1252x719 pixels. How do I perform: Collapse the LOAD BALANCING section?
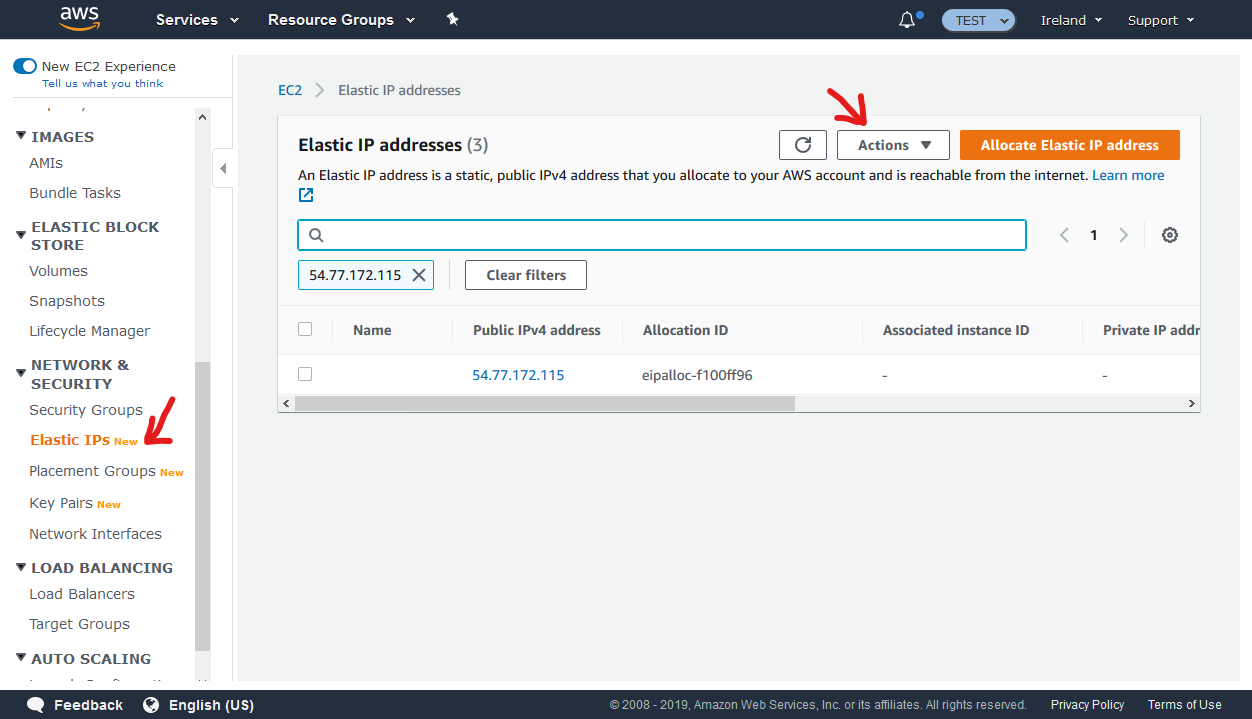pyautogui.click(x=21, y=567)
